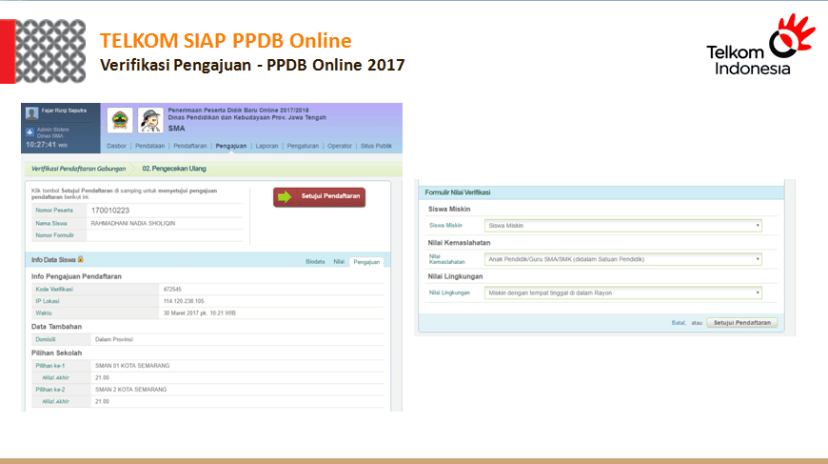Click the user avatar for Fajar Rizqi Saputra

point(29,114)
